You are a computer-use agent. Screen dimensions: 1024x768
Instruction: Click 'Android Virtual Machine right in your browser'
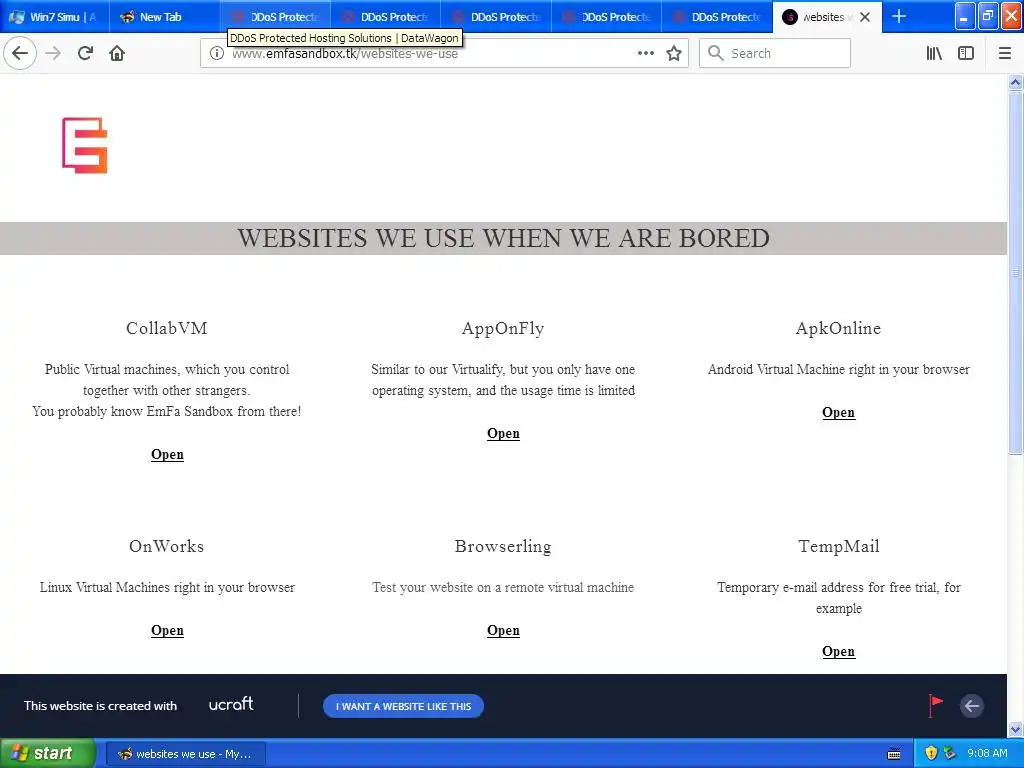tap(839, 369)
